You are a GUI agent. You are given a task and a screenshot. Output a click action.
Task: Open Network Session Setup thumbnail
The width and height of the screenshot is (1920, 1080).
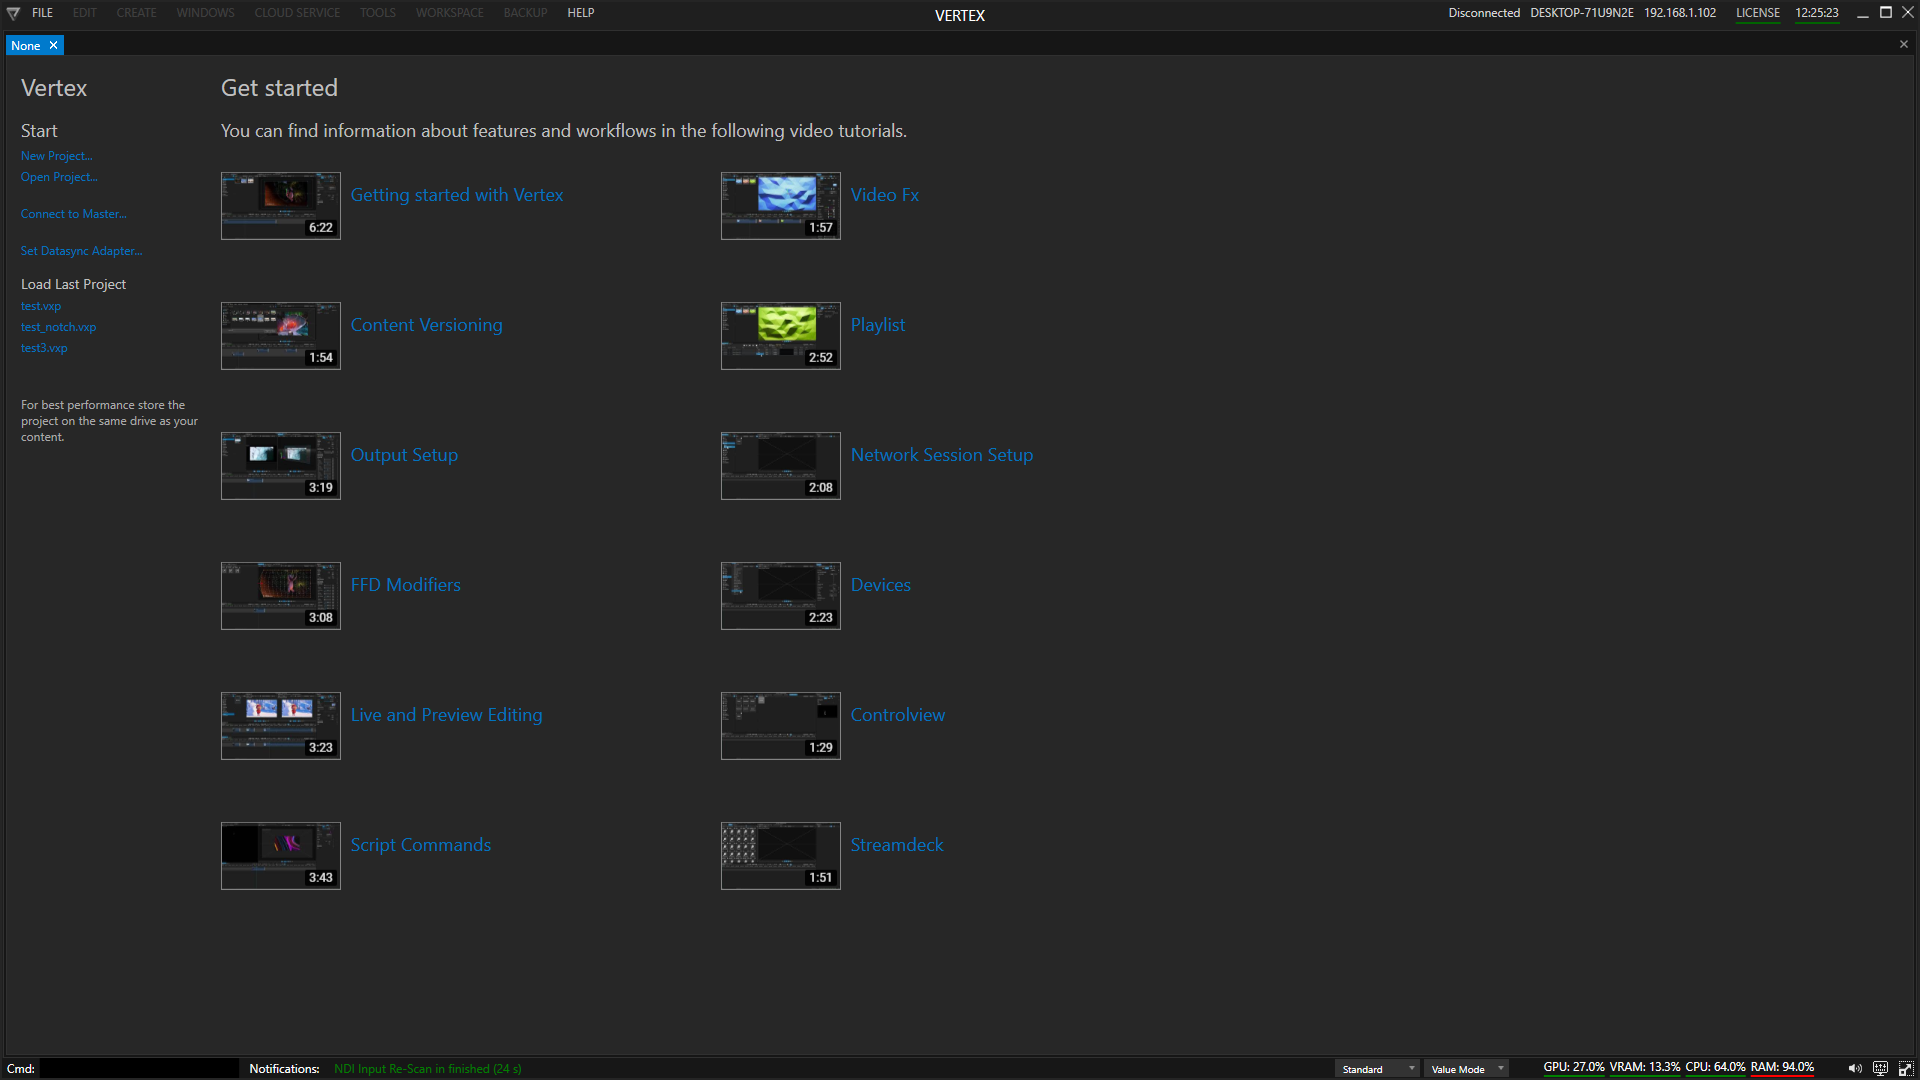click(781, 466)
